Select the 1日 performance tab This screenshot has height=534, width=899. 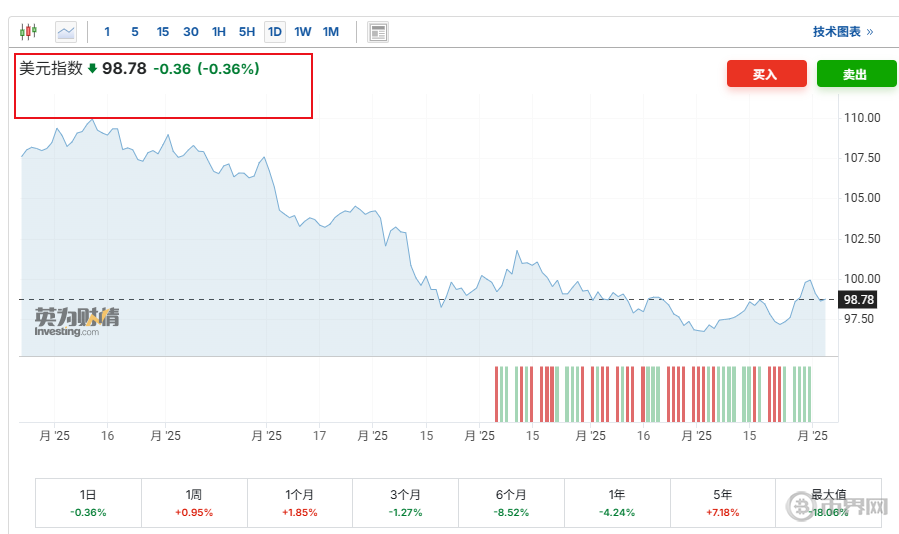[88, 502]
